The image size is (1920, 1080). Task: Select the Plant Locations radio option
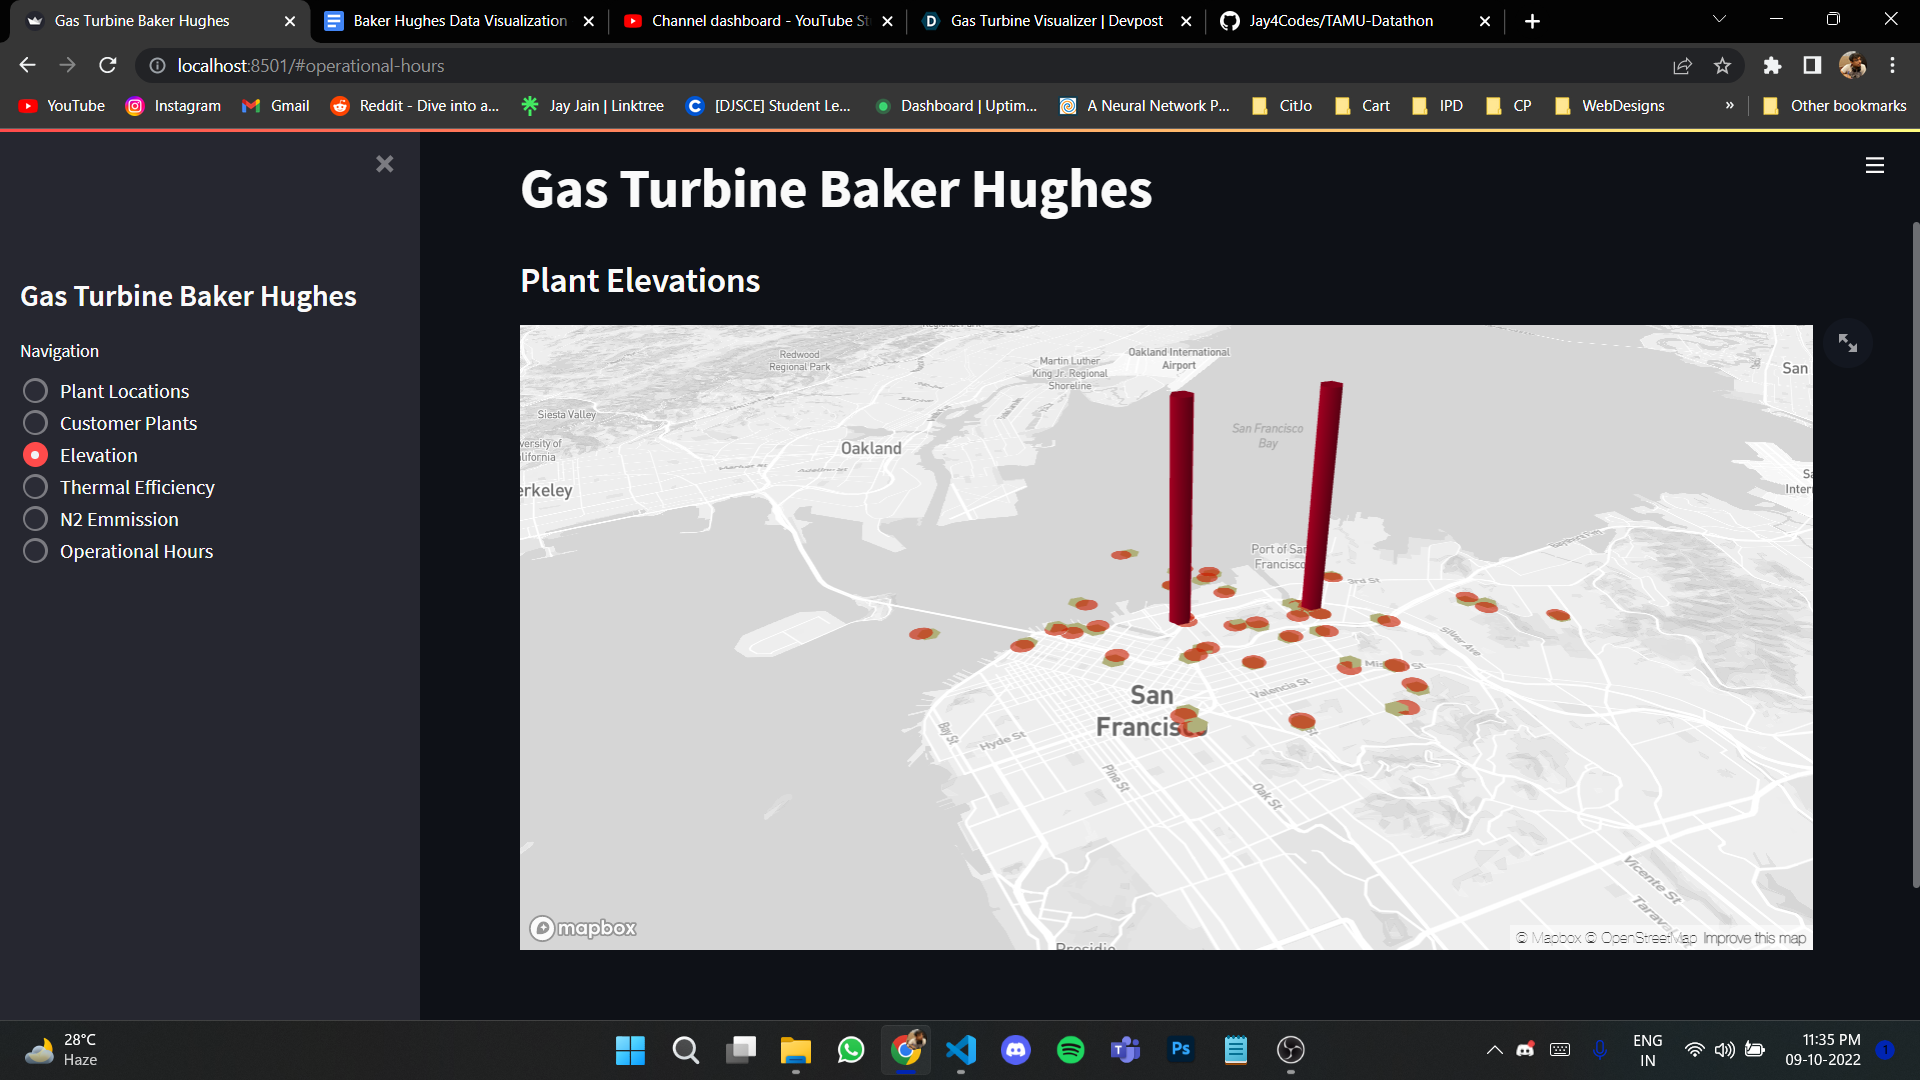35,391
